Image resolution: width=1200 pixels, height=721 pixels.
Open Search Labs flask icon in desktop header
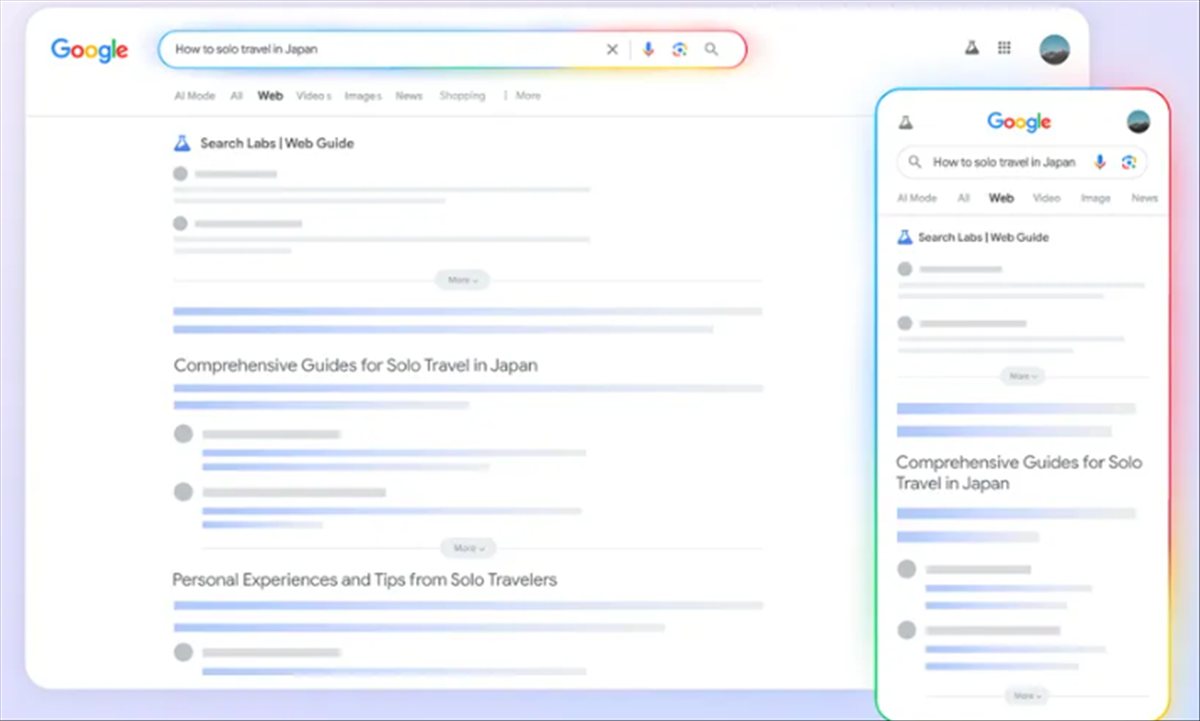[971, 48]
